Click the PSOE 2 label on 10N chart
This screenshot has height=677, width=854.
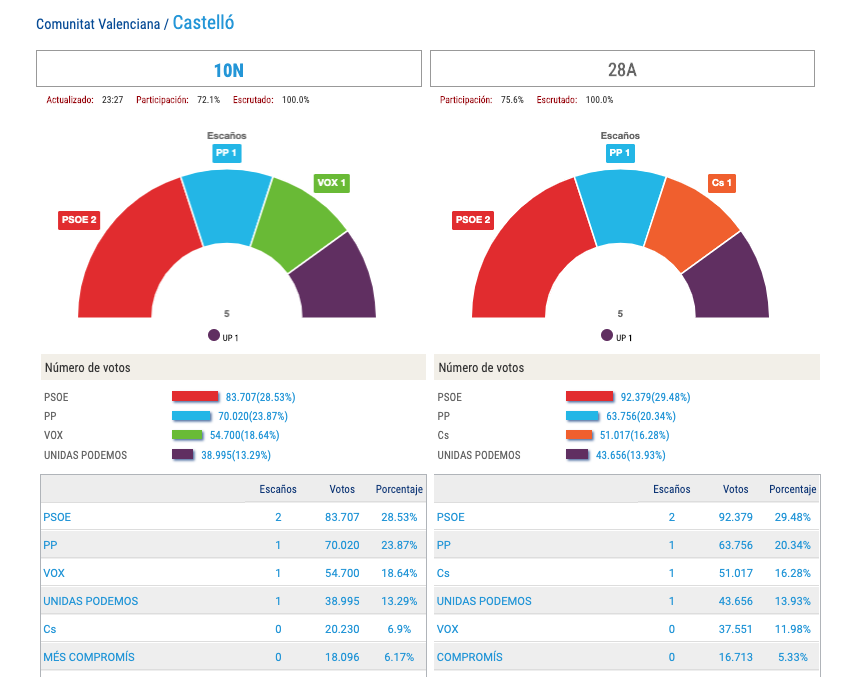(x=79, y=220)
